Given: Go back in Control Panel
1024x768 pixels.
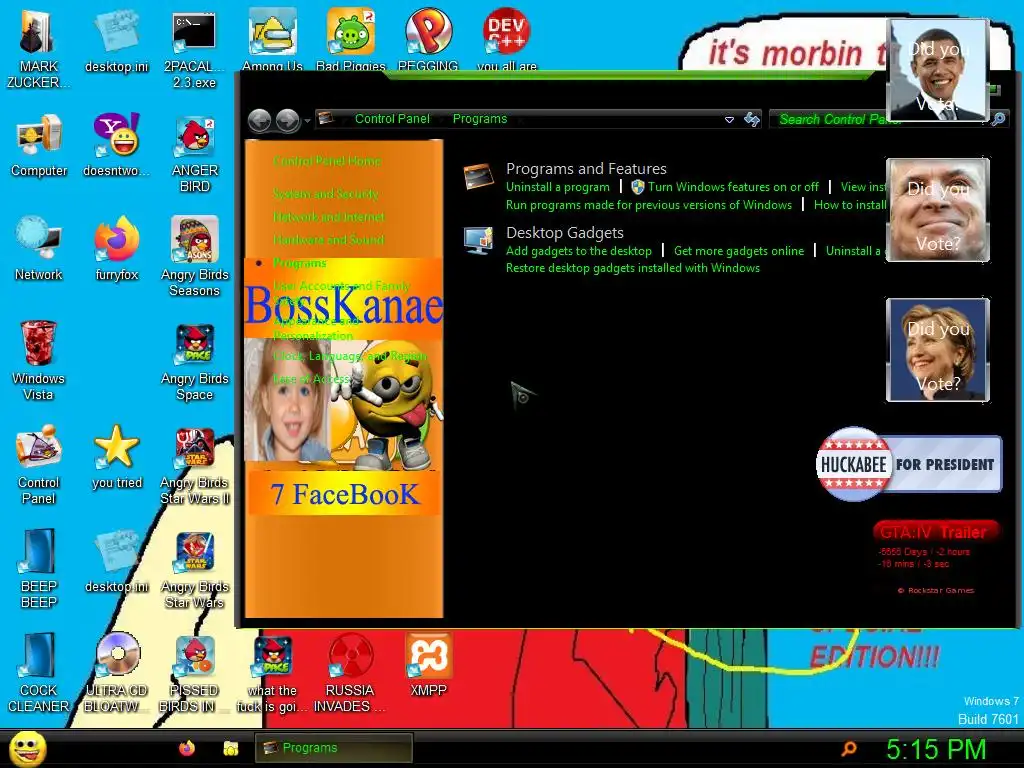Looking at the screenshot, I should (x=260, y=120).
